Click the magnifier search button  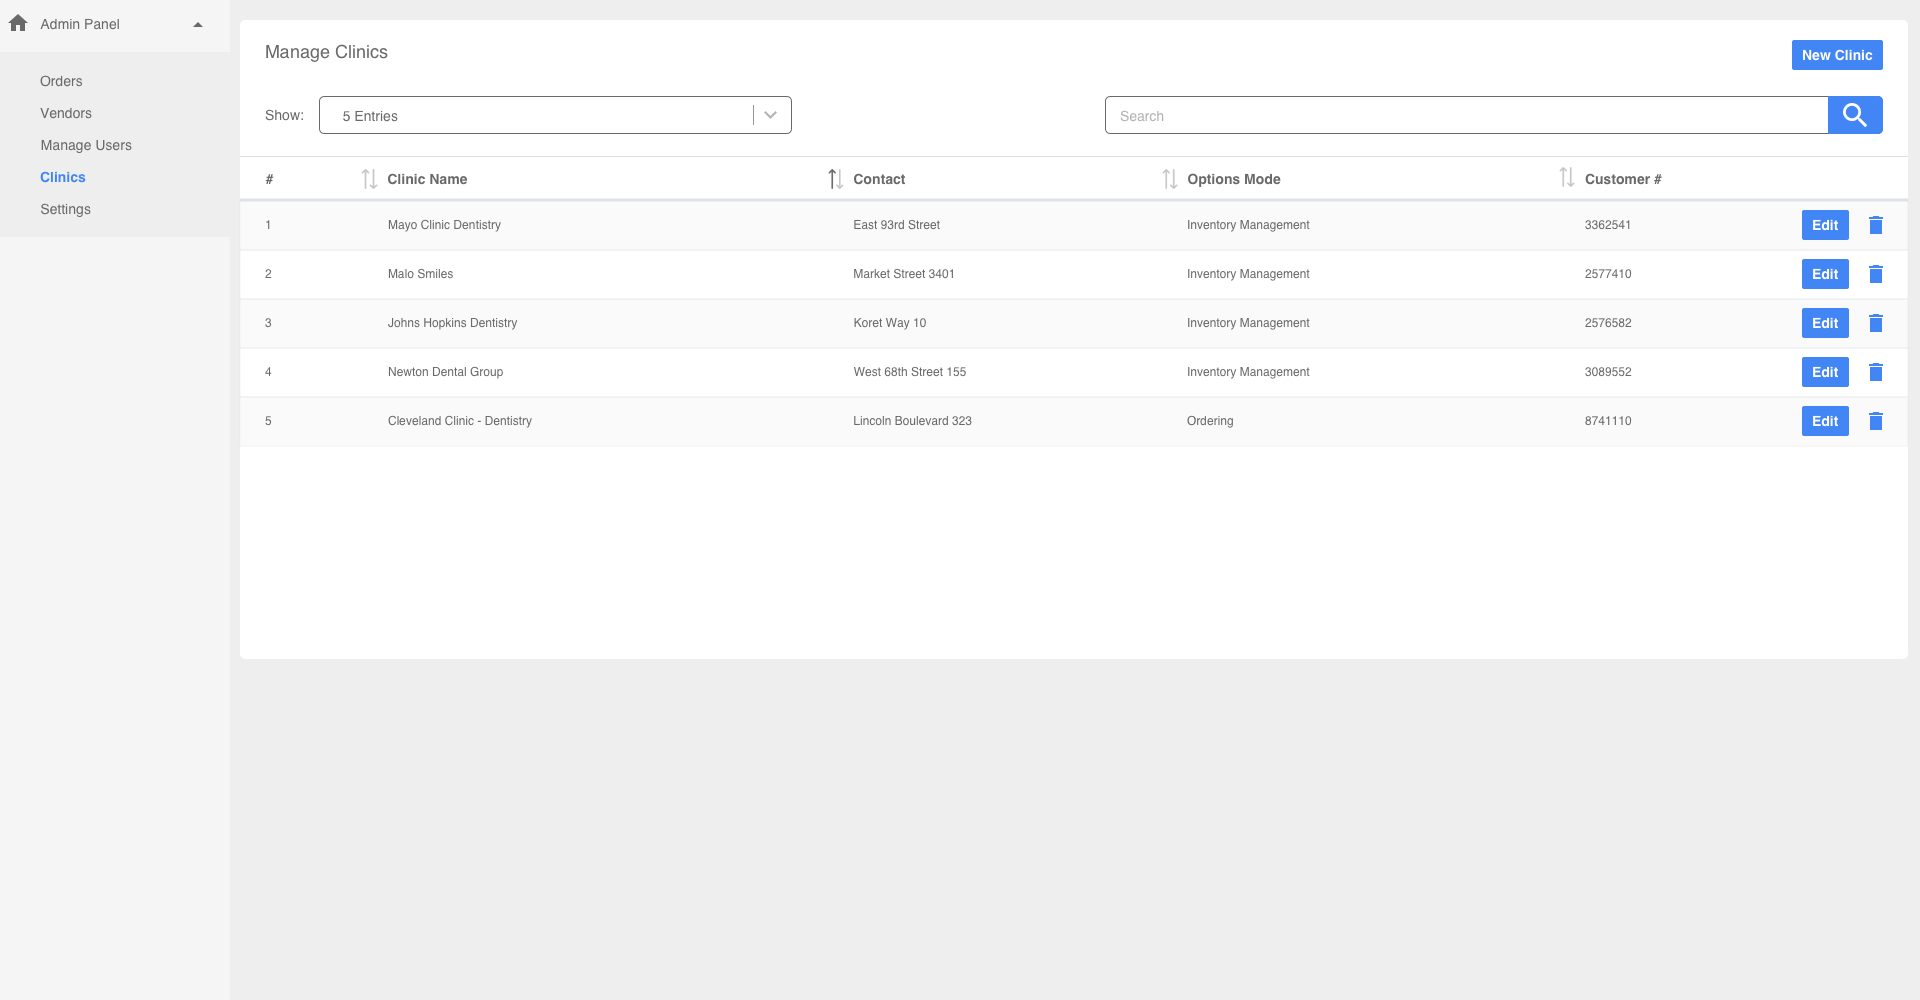pyautogui.click(x=1855, y=115)
